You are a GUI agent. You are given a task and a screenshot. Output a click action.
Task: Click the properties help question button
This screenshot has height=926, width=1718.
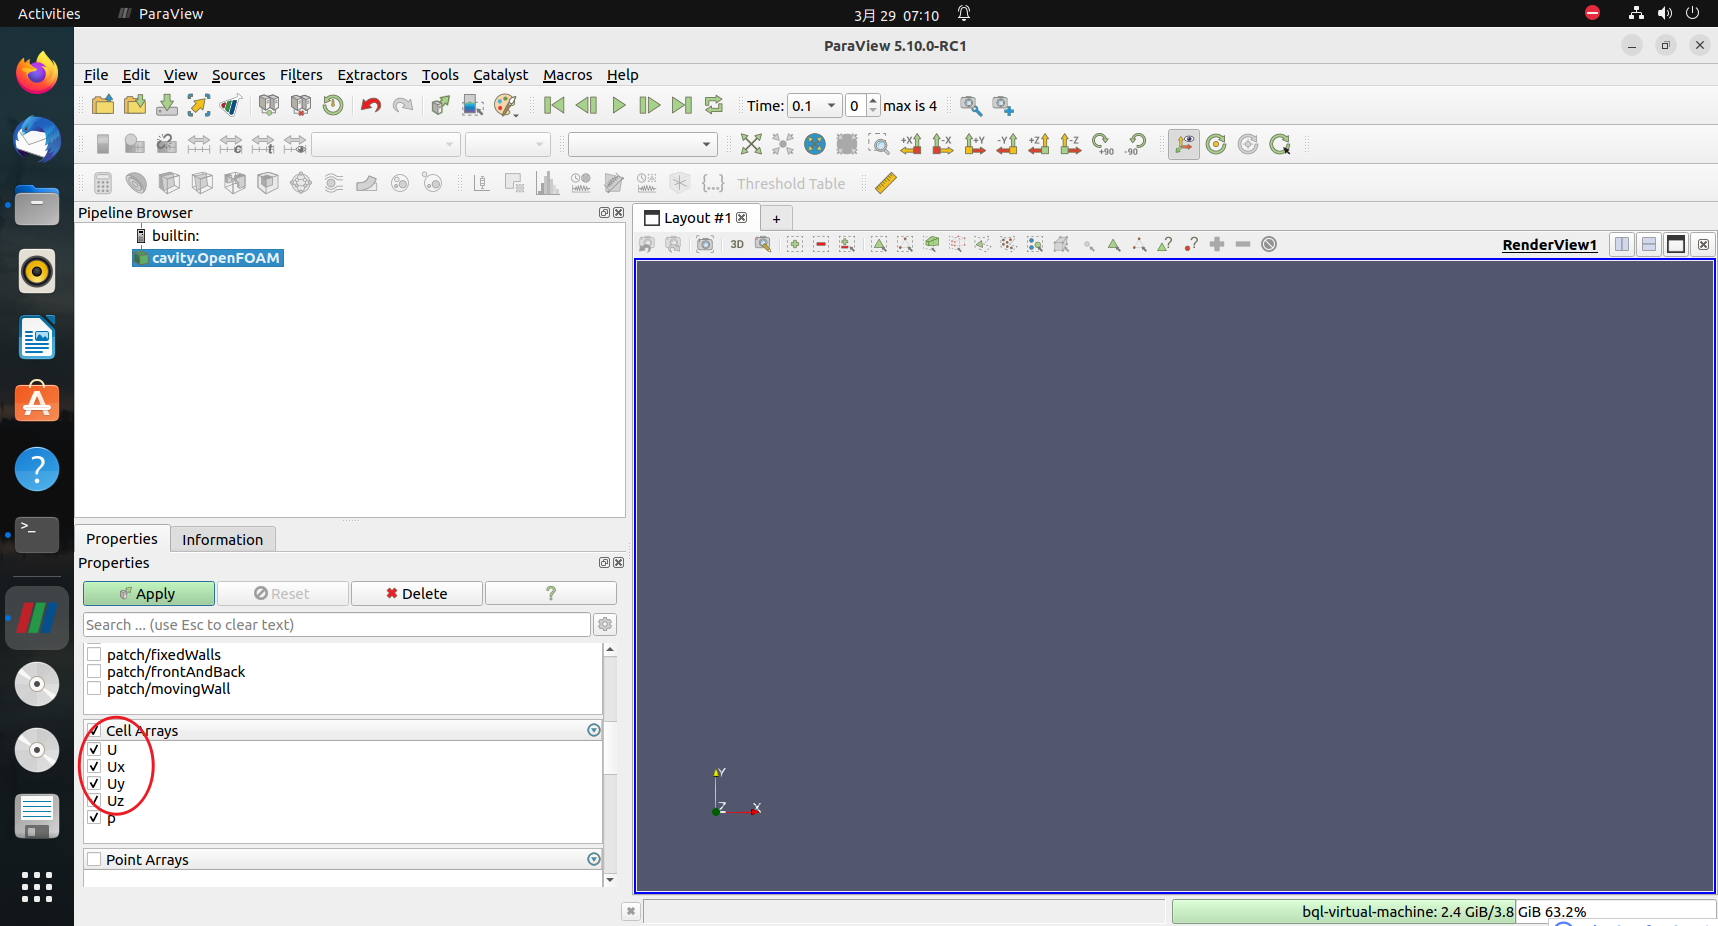[551, 594]
